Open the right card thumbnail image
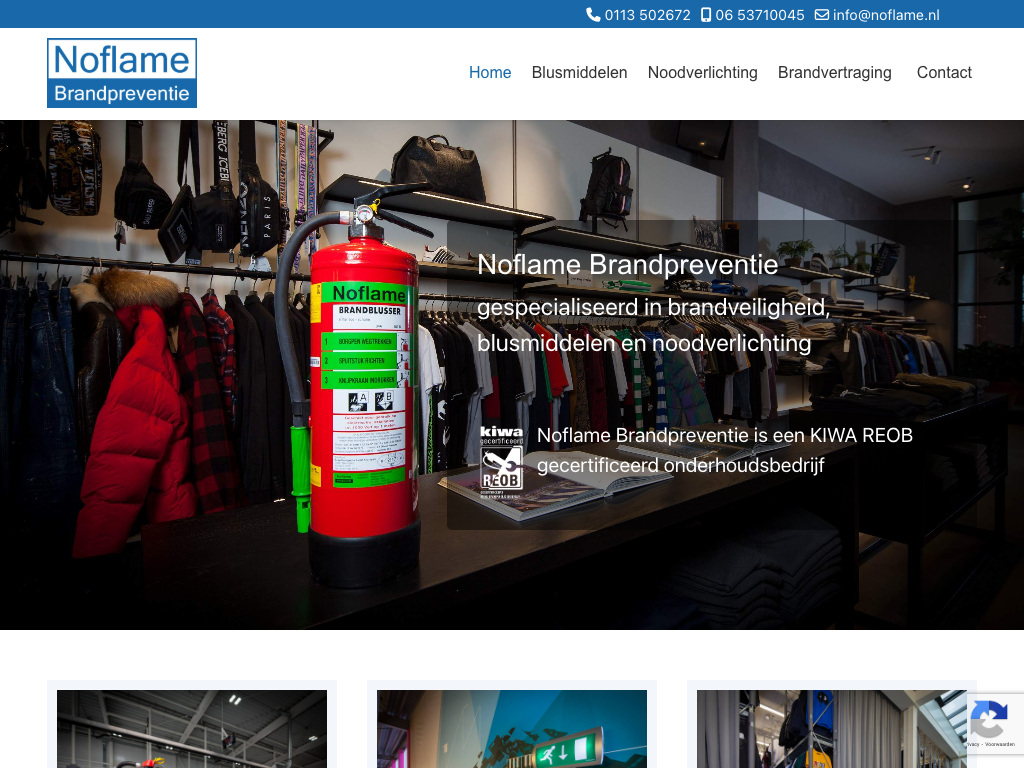Screen dimensions: 1024x768 pos(832,729)
